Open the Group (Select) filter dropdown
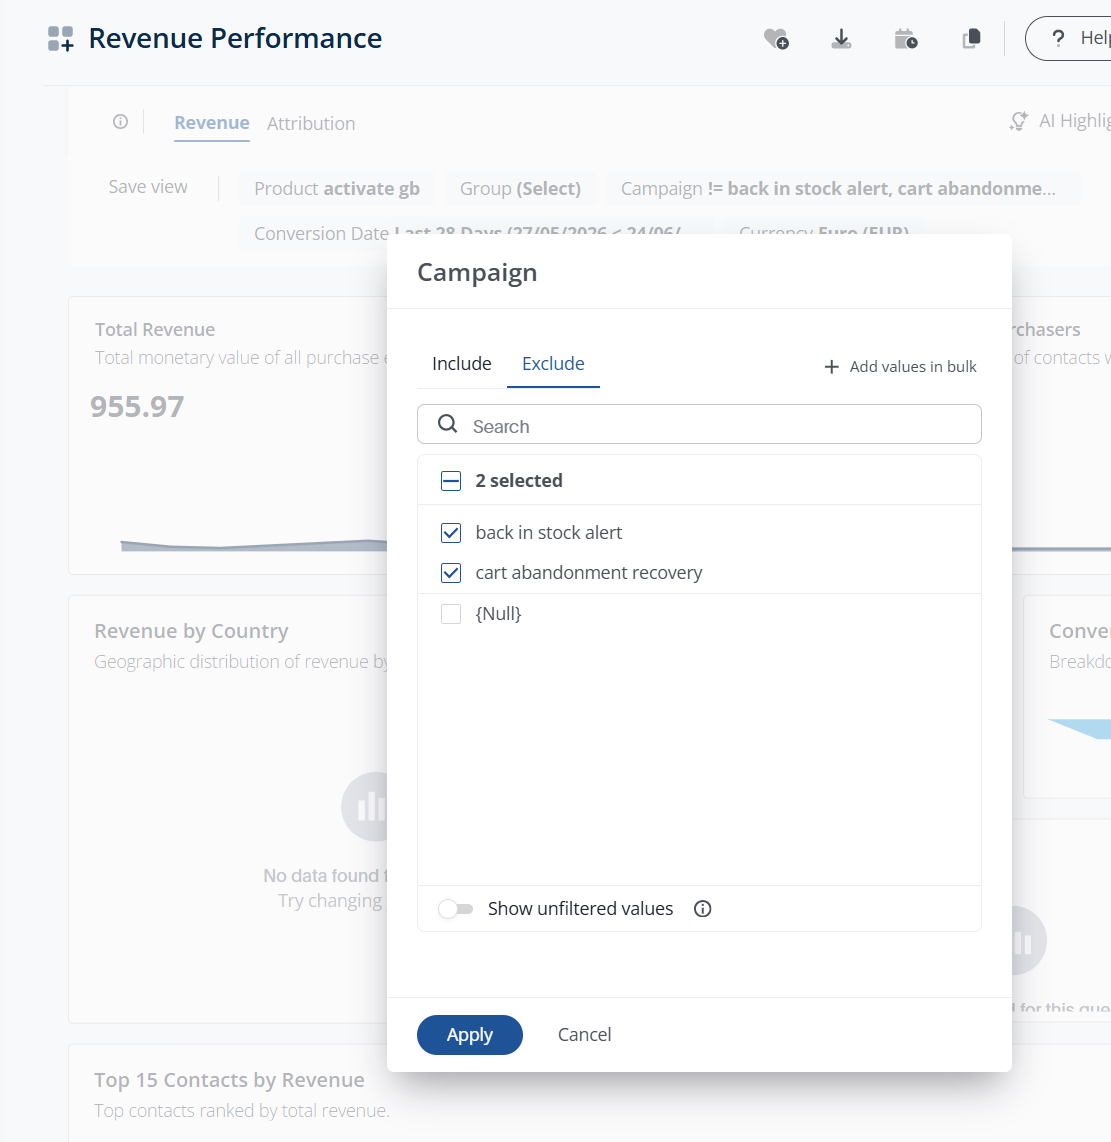Image resolution: width=1111 pixels, height=1142 pixels. (x=520, y=189)
